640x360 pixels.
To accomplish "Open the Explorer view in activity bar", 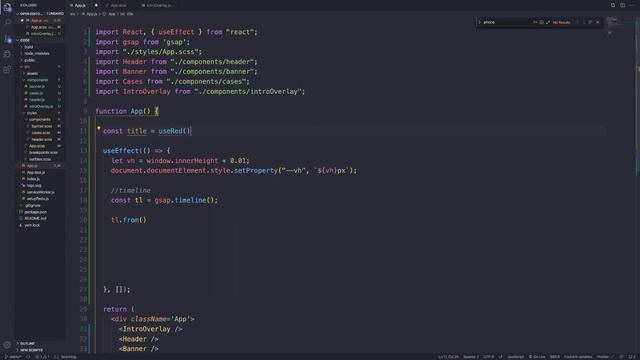I will click(7, 7).
